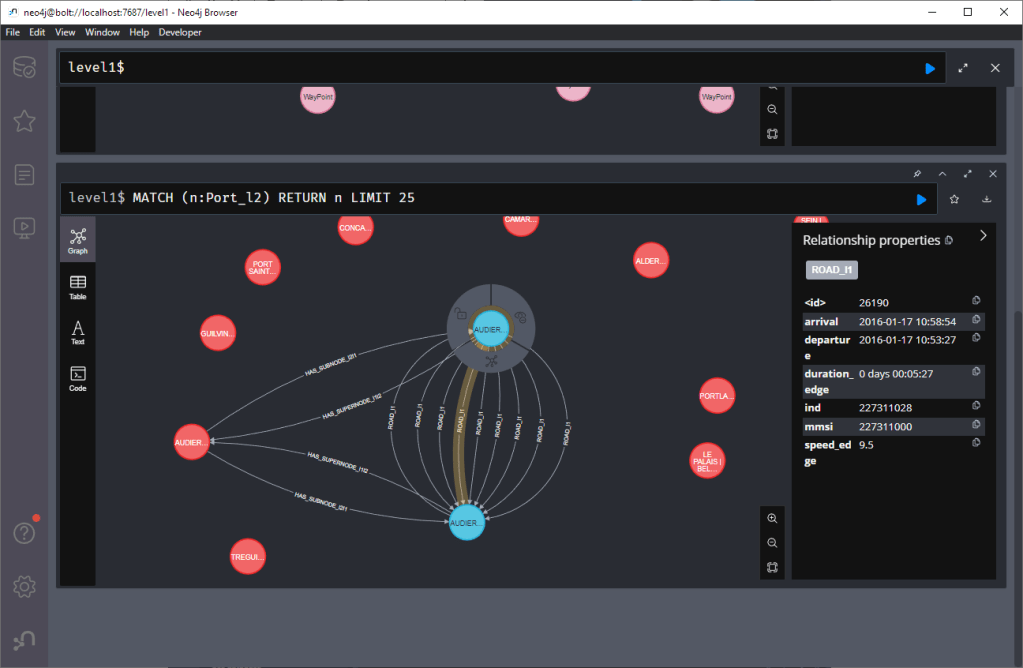Collapse the Relationship properties panel
This screenshot has height=668, width=1023.
click(983, 236)
